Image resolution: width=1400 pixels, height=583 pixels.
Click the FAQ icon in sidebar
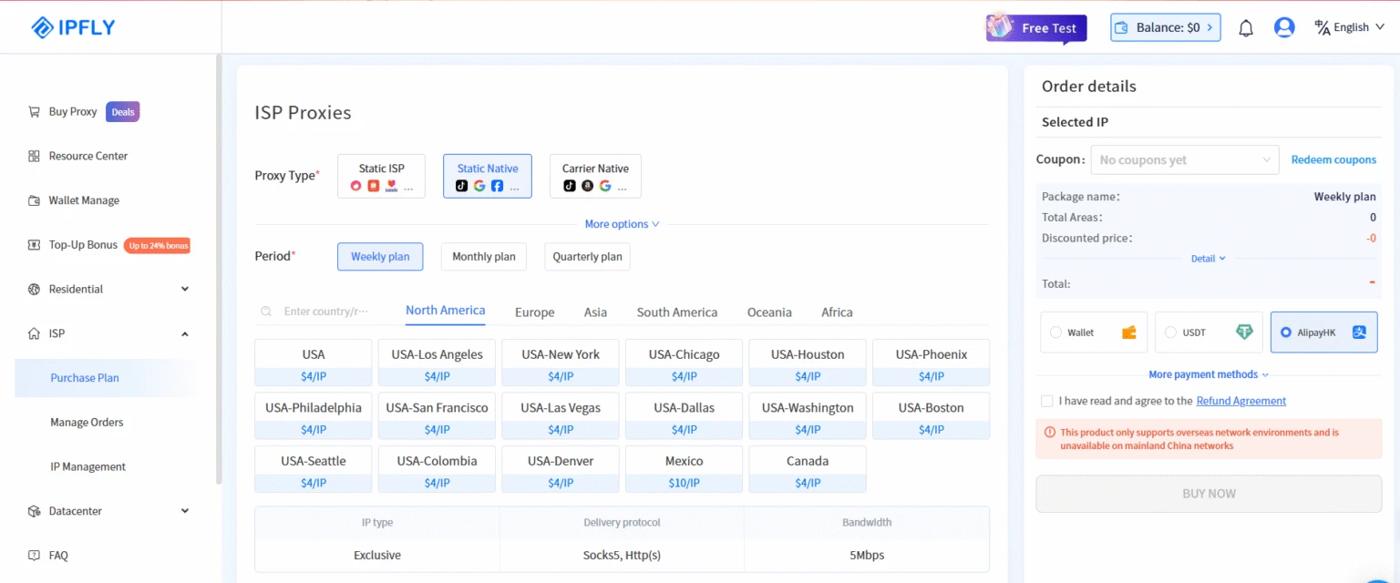point(34,555)
